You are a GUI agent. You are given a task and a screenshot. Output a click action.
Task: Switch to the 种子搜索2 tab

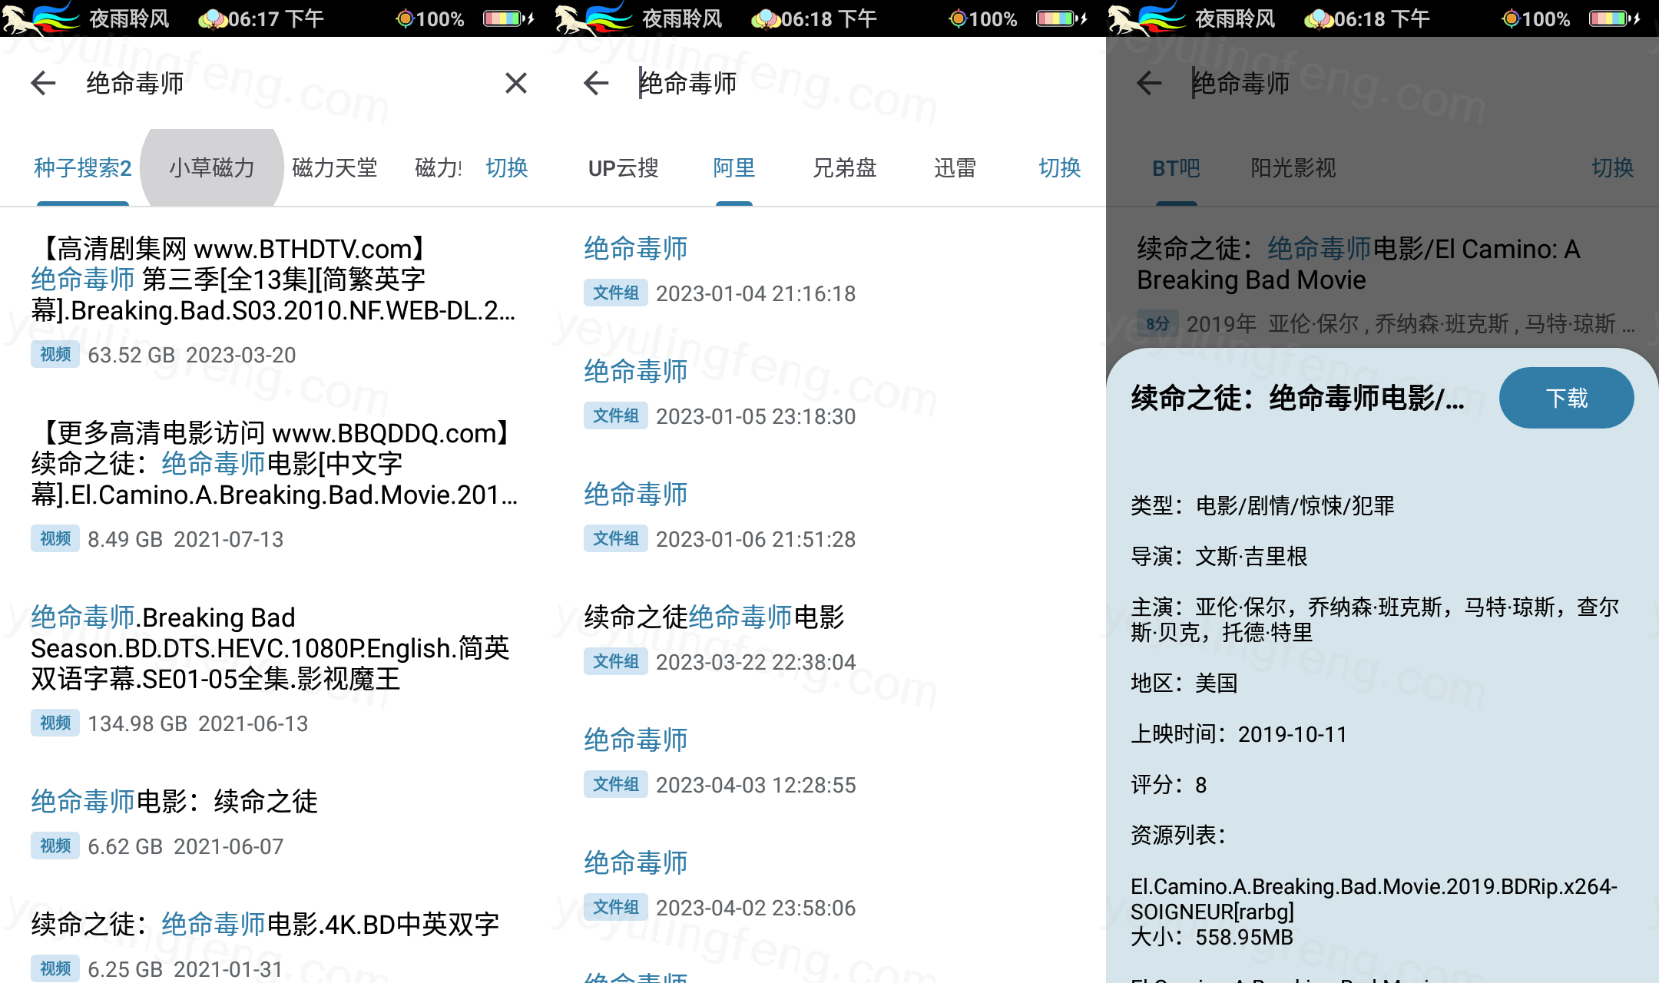[83, 168]
